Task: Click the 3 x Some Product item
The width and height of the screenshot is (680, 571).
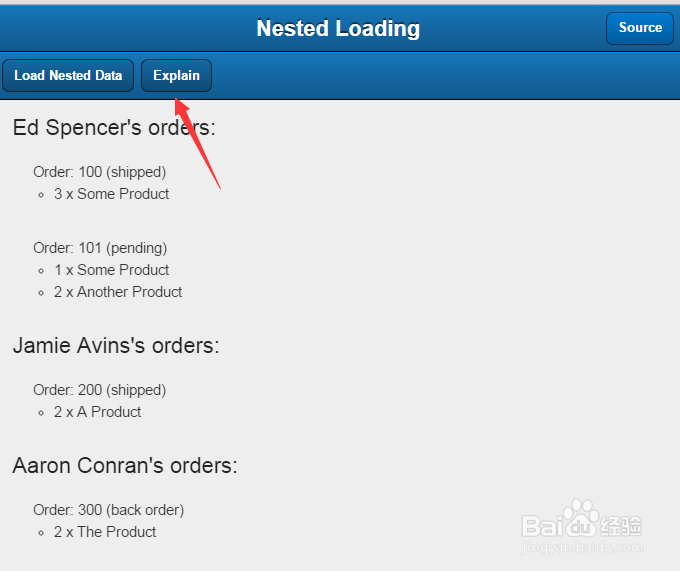Action: point(111,194)
